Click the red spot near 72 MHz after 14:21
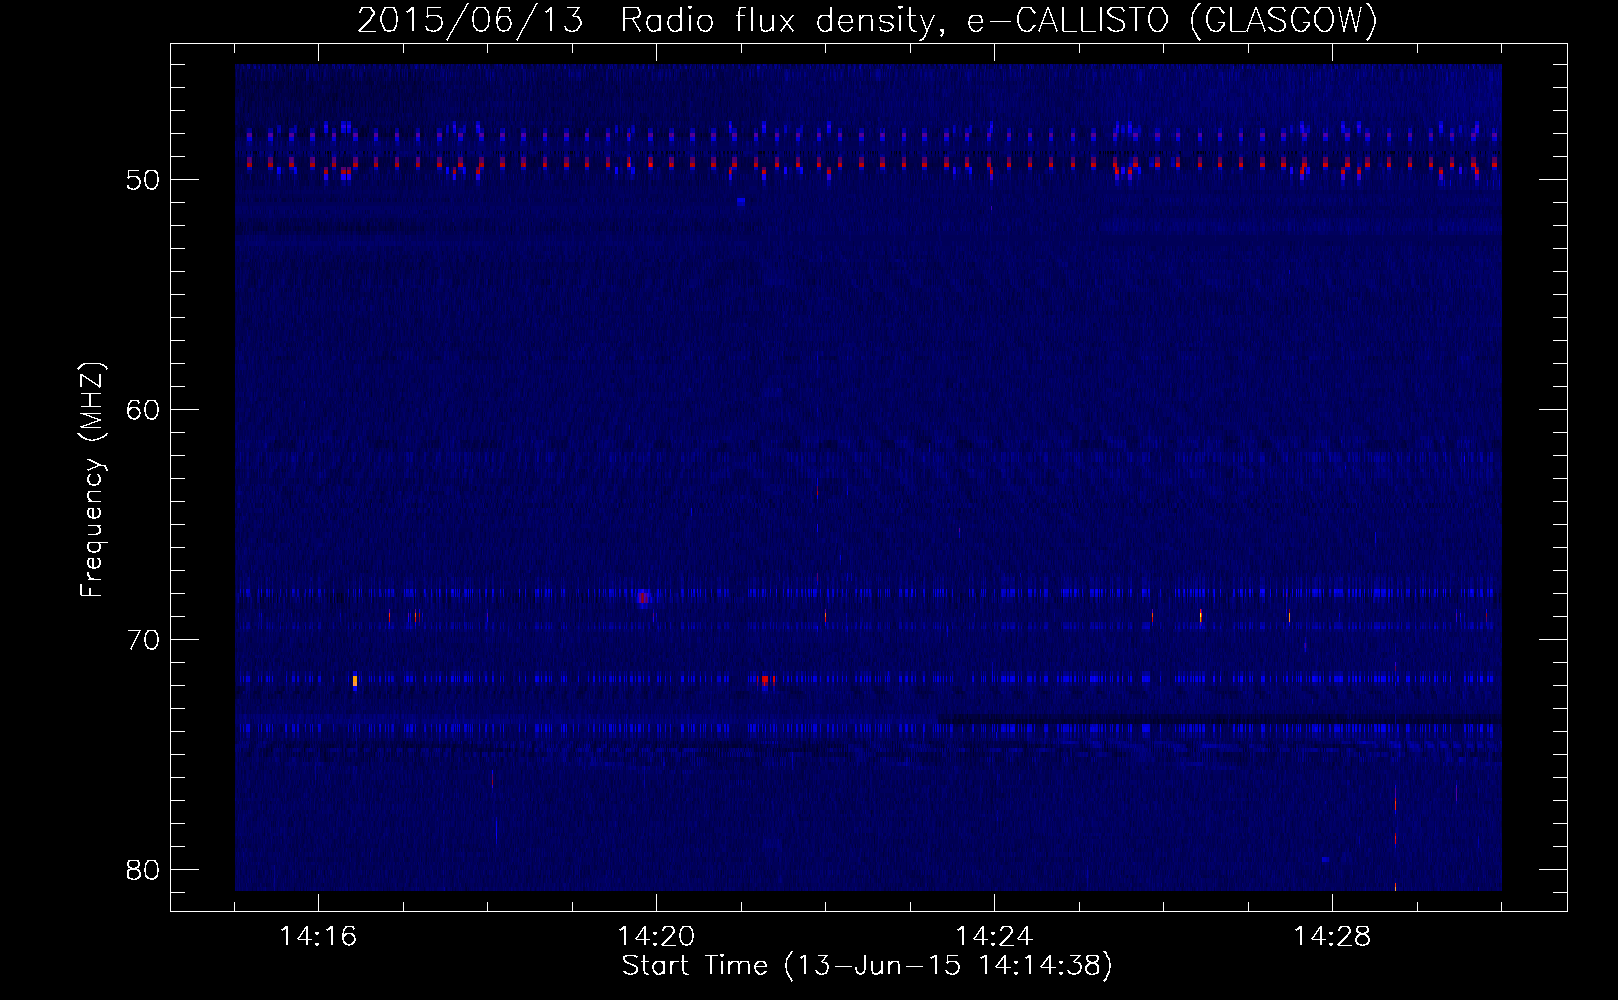The width and height of the screenshot is (1618, 1000). [766, 680]
